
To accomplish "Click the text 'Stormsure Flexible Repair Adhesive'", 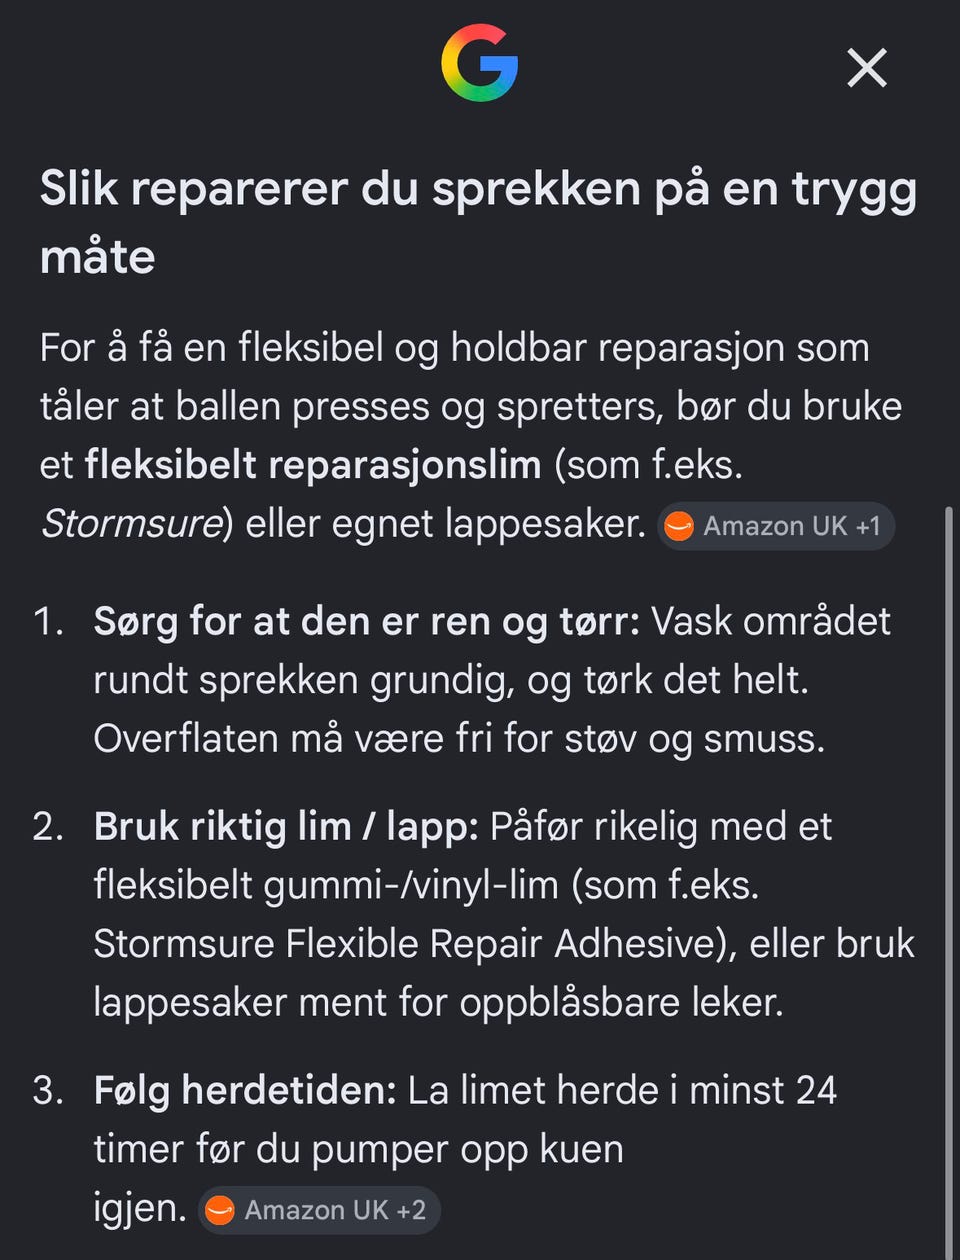I will click(x=409, y=944).
